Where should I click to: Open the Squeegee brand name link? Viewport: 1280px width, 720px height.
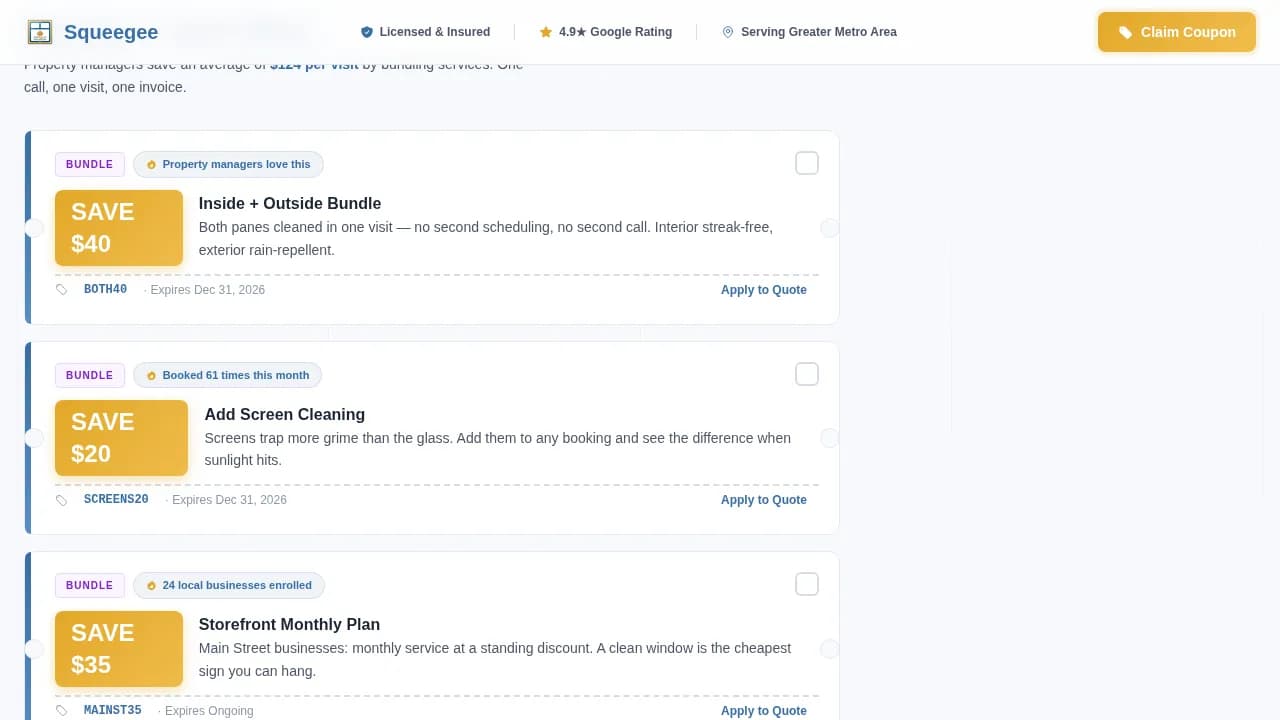click(111, 32)
